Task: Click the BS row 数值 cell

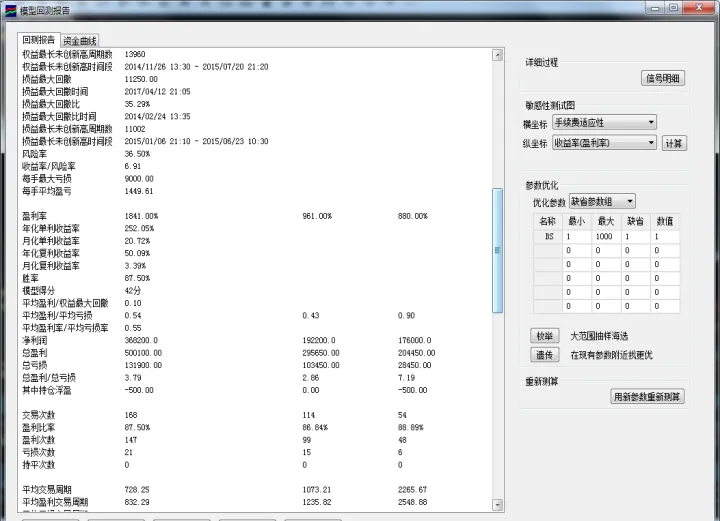Action: coord(664,236)
